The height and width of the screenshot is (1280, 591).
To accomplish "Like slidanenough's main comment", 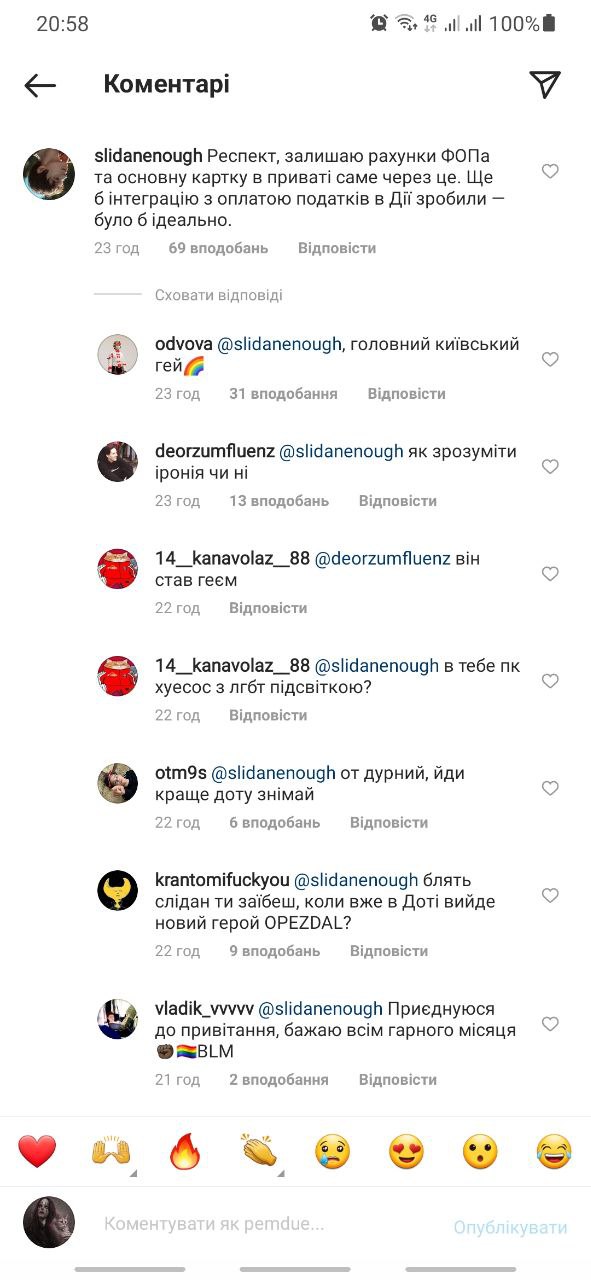I will click(x=550, y=172).
